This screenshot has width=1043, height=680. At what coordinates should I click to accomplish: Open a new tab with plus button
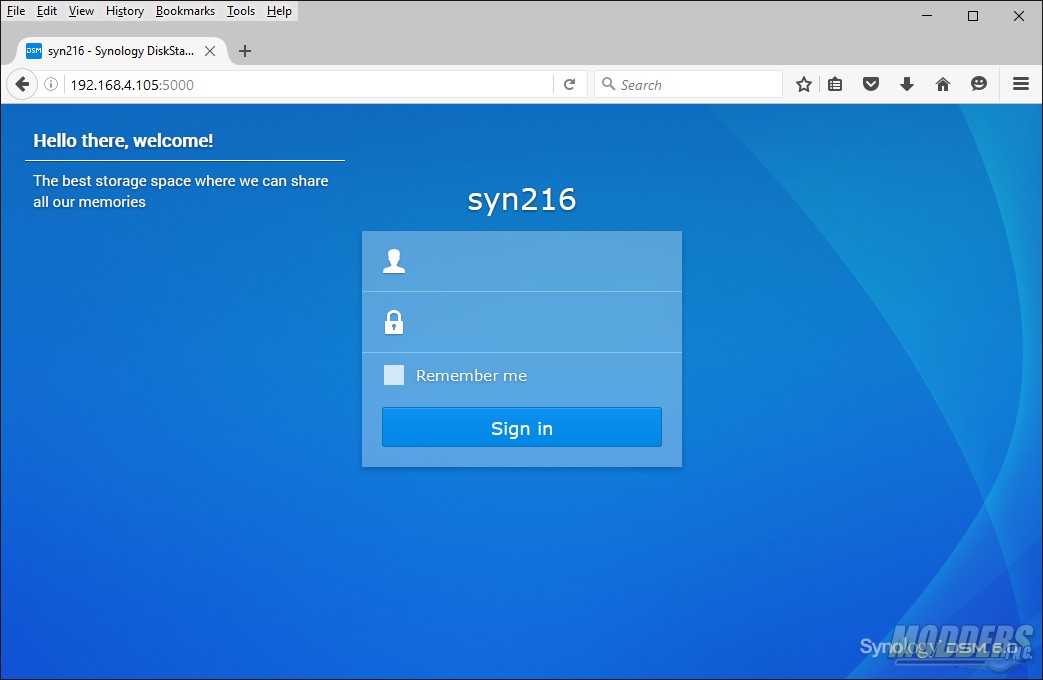[245, 51]
